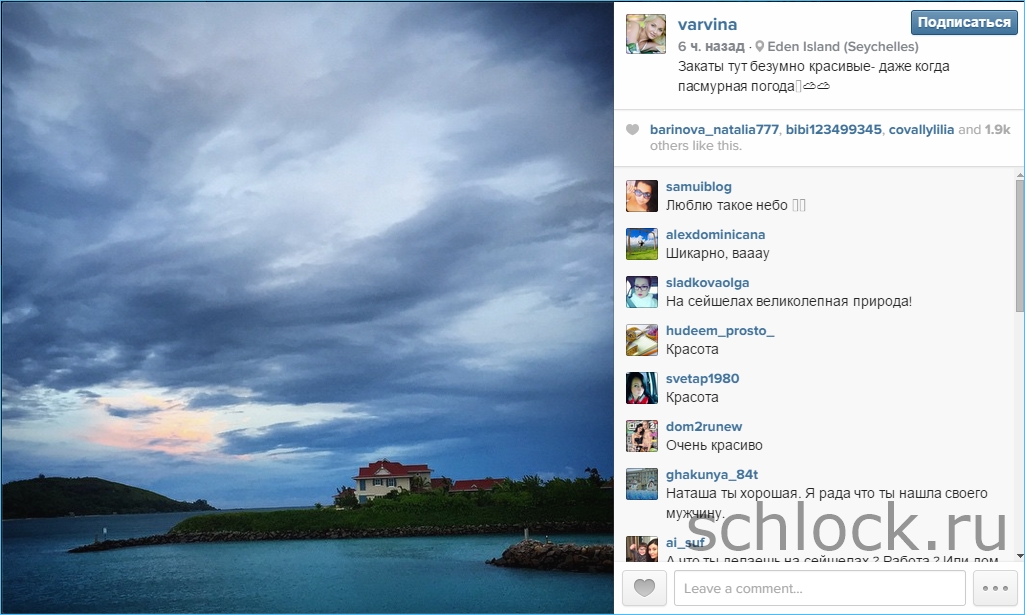This screenshot has height=615, width=1025.
Task: Open bibi123499345 profile link
Action: click(x=833, y=129)
